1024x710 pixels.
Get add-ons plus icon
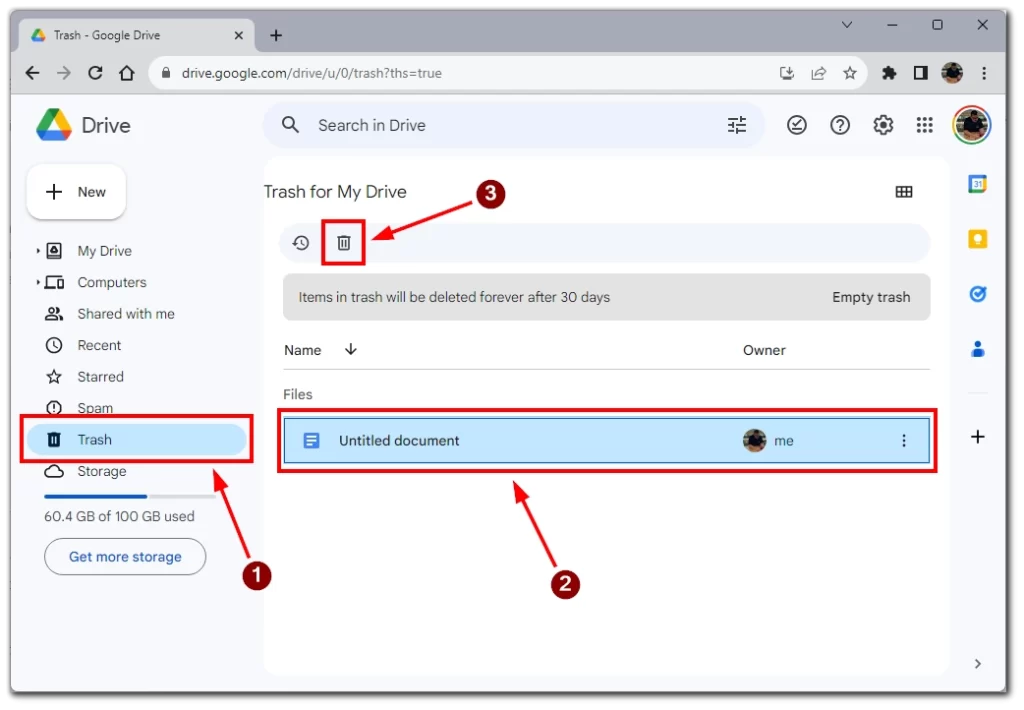(978, 437)
